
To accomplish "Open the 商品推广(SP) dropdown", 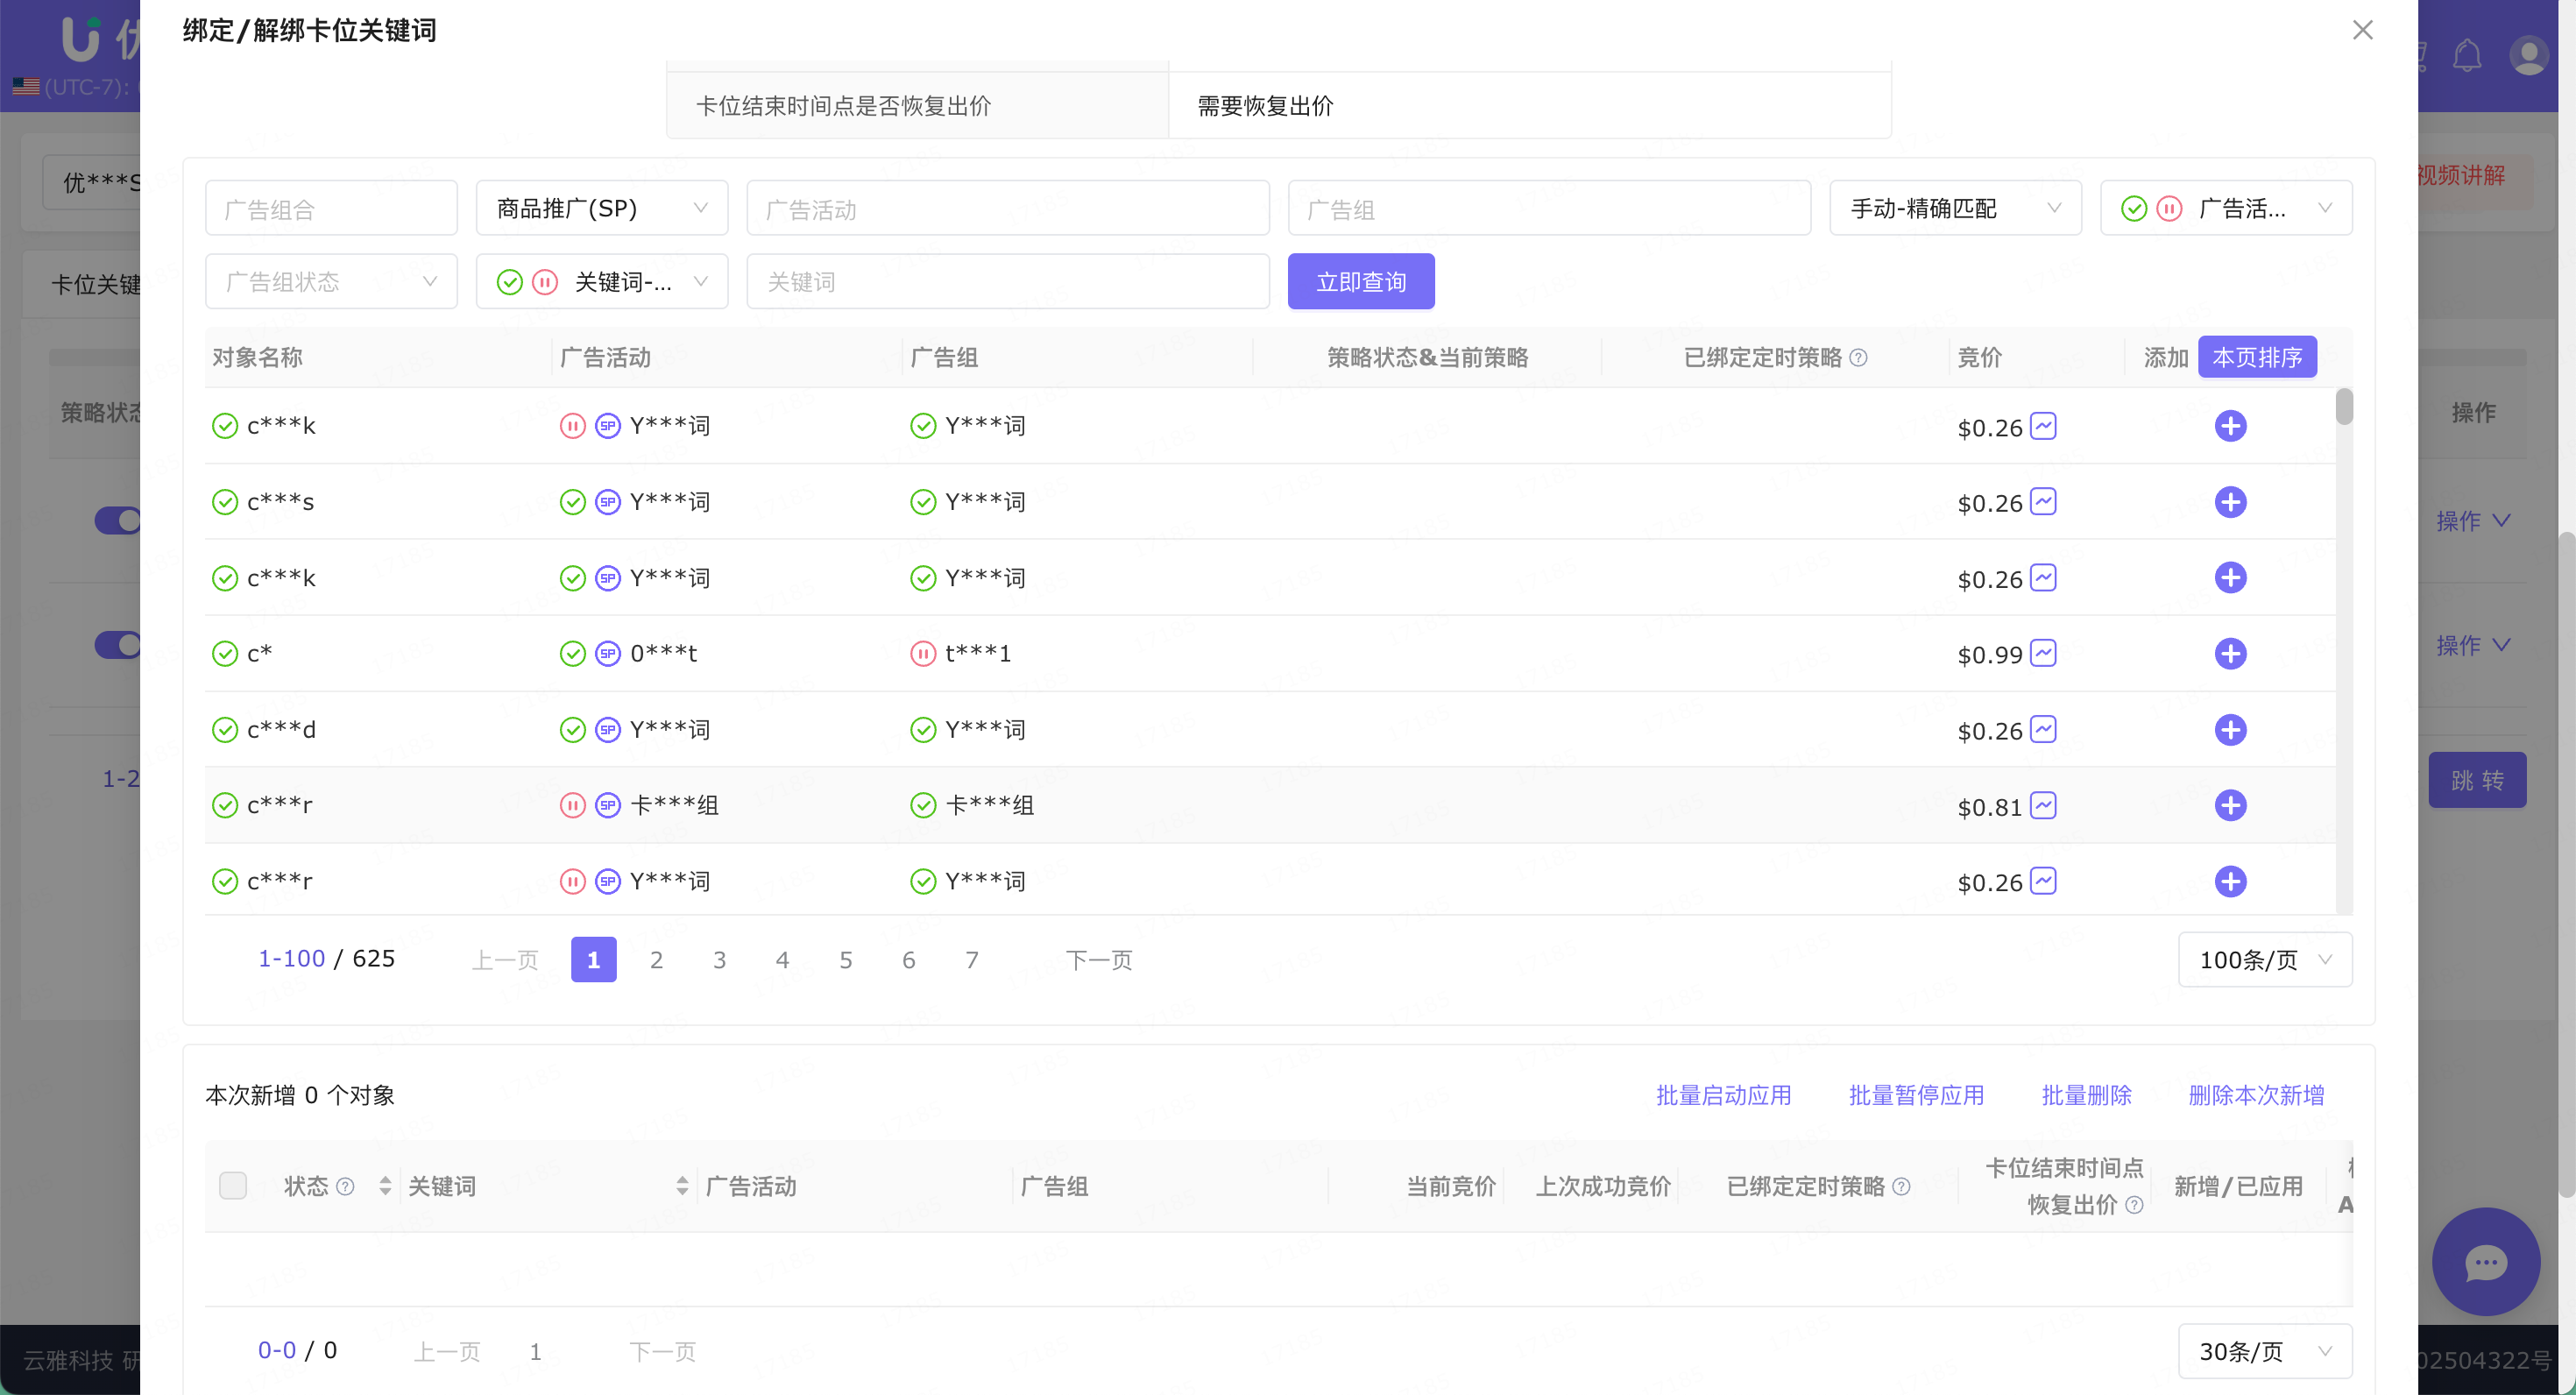I will (600, 208).
